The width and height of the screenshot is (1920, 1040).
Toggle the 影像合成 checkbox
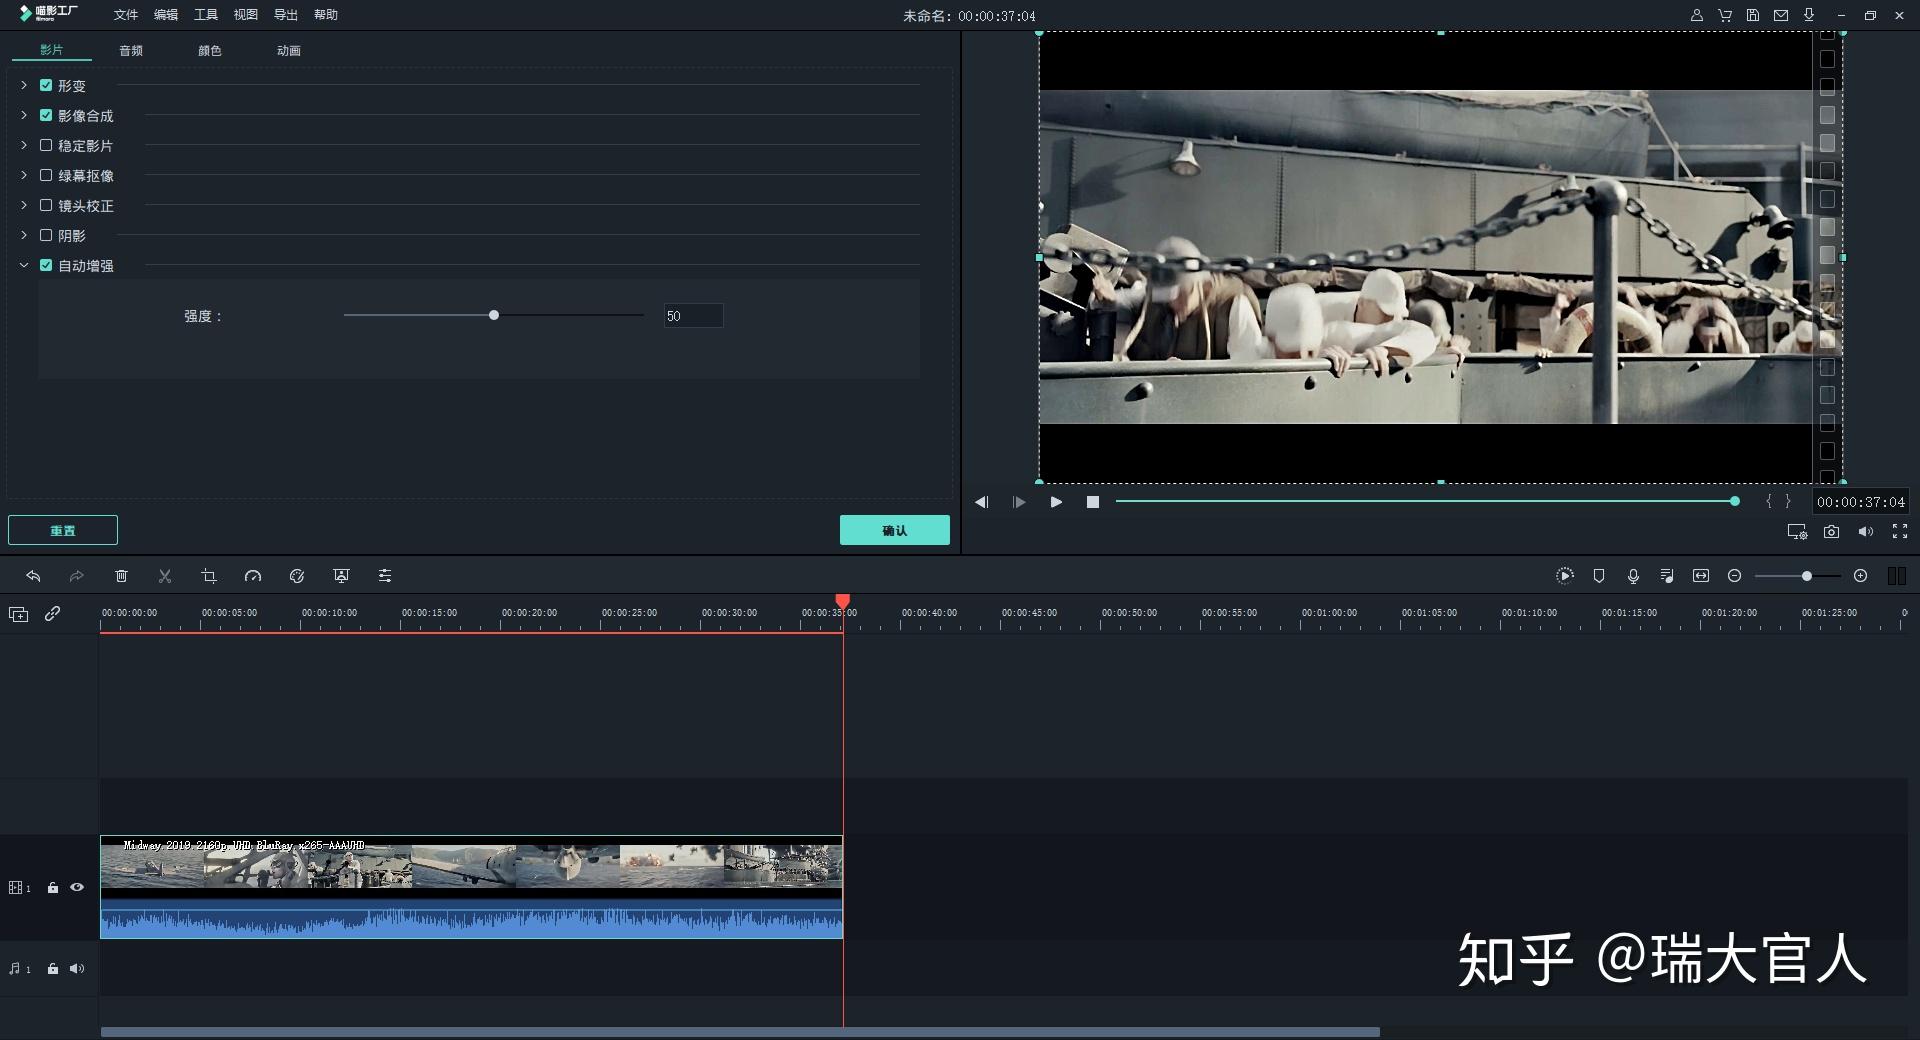(x=46, y=115)
